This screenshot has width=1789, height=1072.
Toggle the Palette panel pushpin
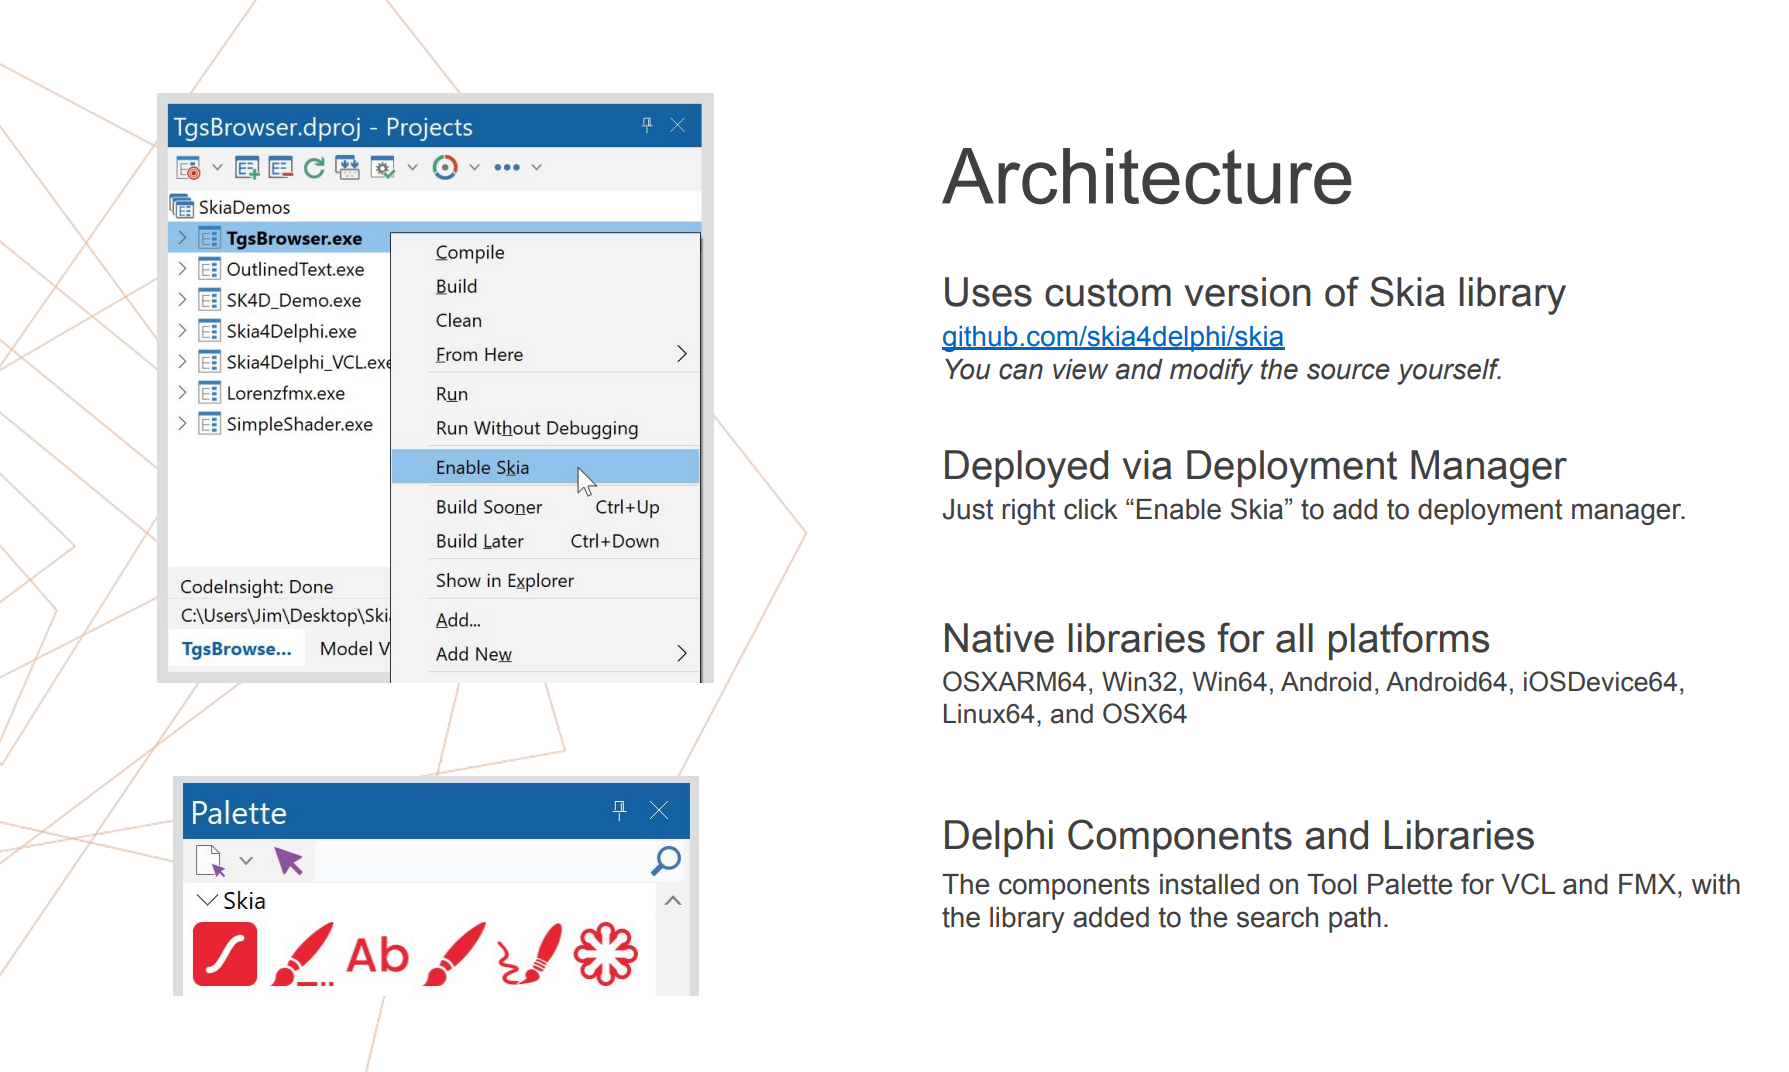(619, 810)
